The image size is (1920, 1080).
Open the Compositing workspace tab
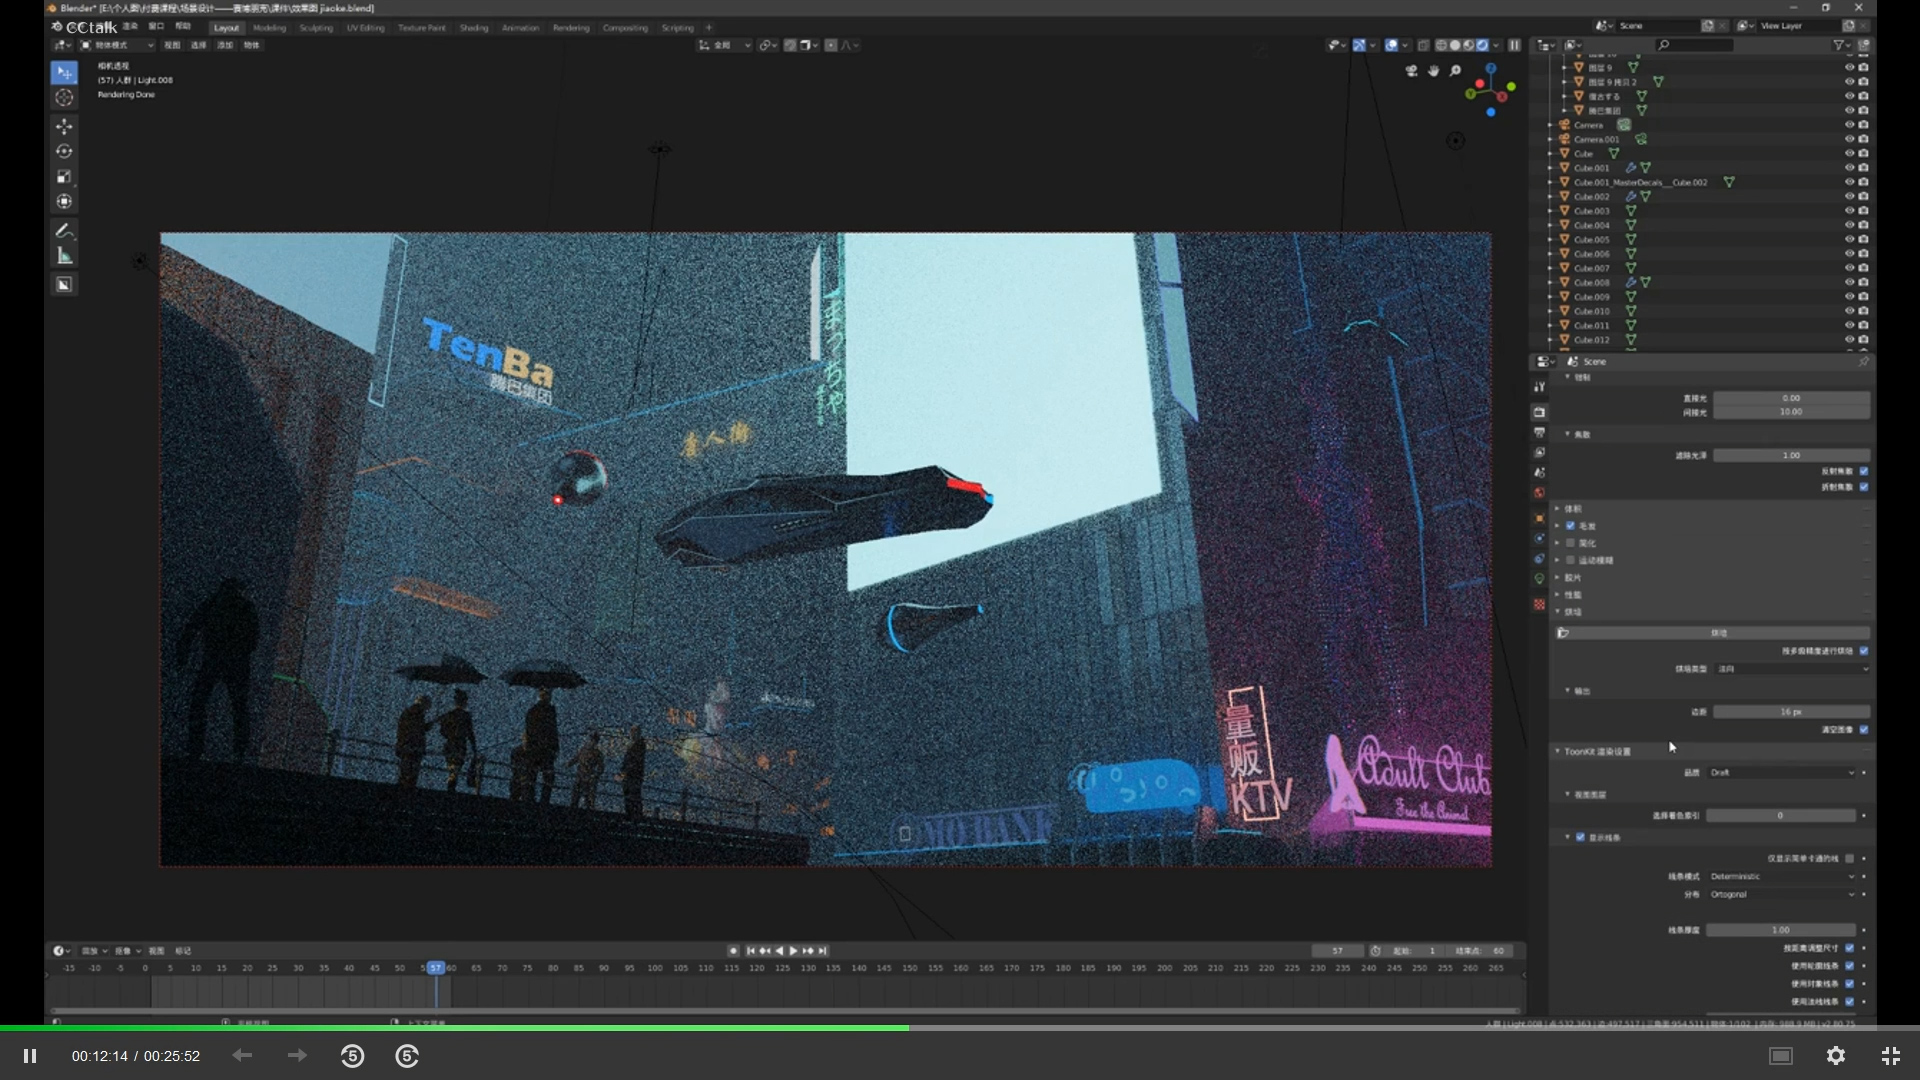pyautogui.click(x=625, y=28)
